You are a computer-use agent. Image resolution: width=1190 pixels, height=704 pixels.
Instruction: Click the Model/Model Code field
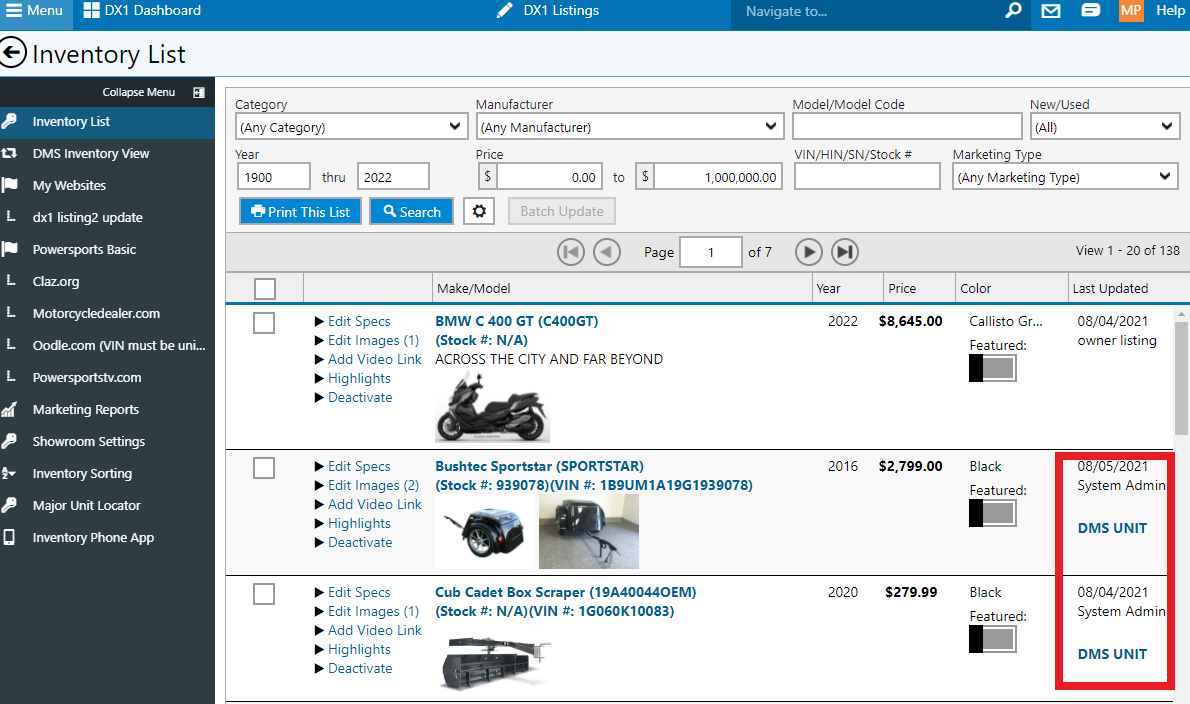click(907, 127)
